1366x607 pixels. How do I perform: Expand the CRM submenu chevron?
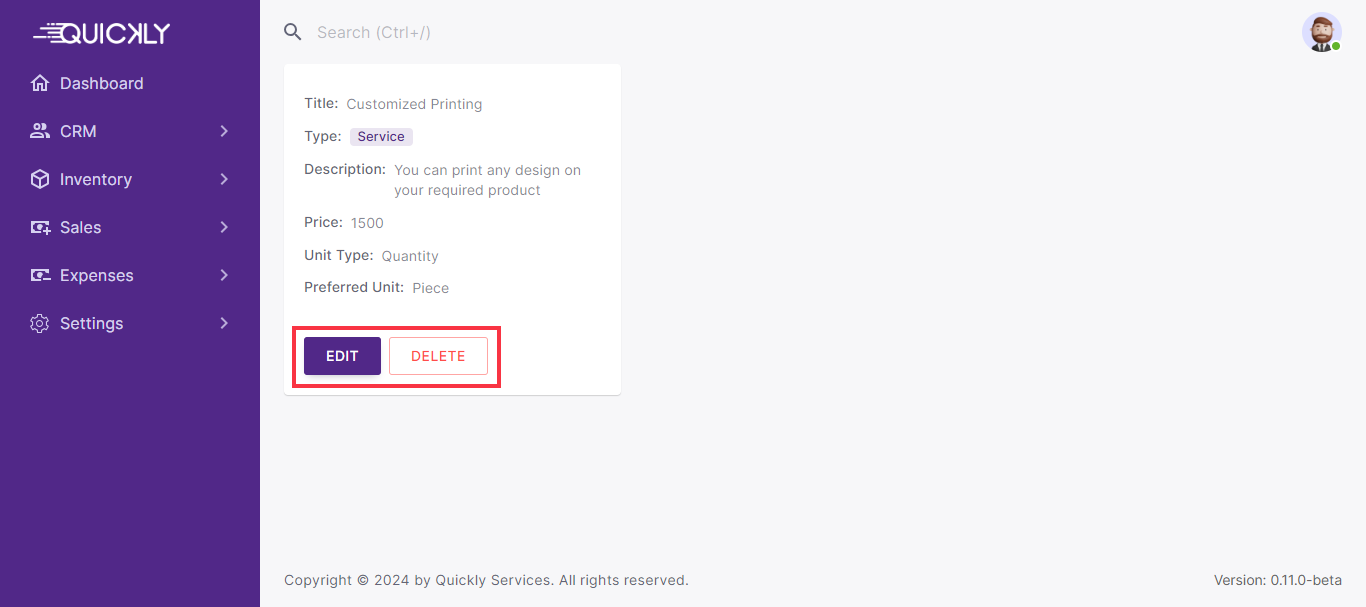(224, 131)
